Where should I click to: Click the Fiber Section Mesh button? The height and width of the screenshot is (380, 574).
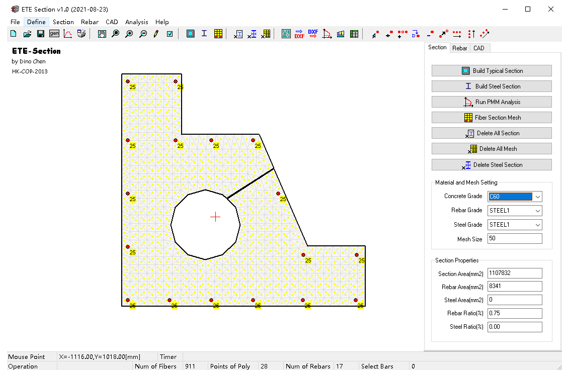click(x=491, y=118)
